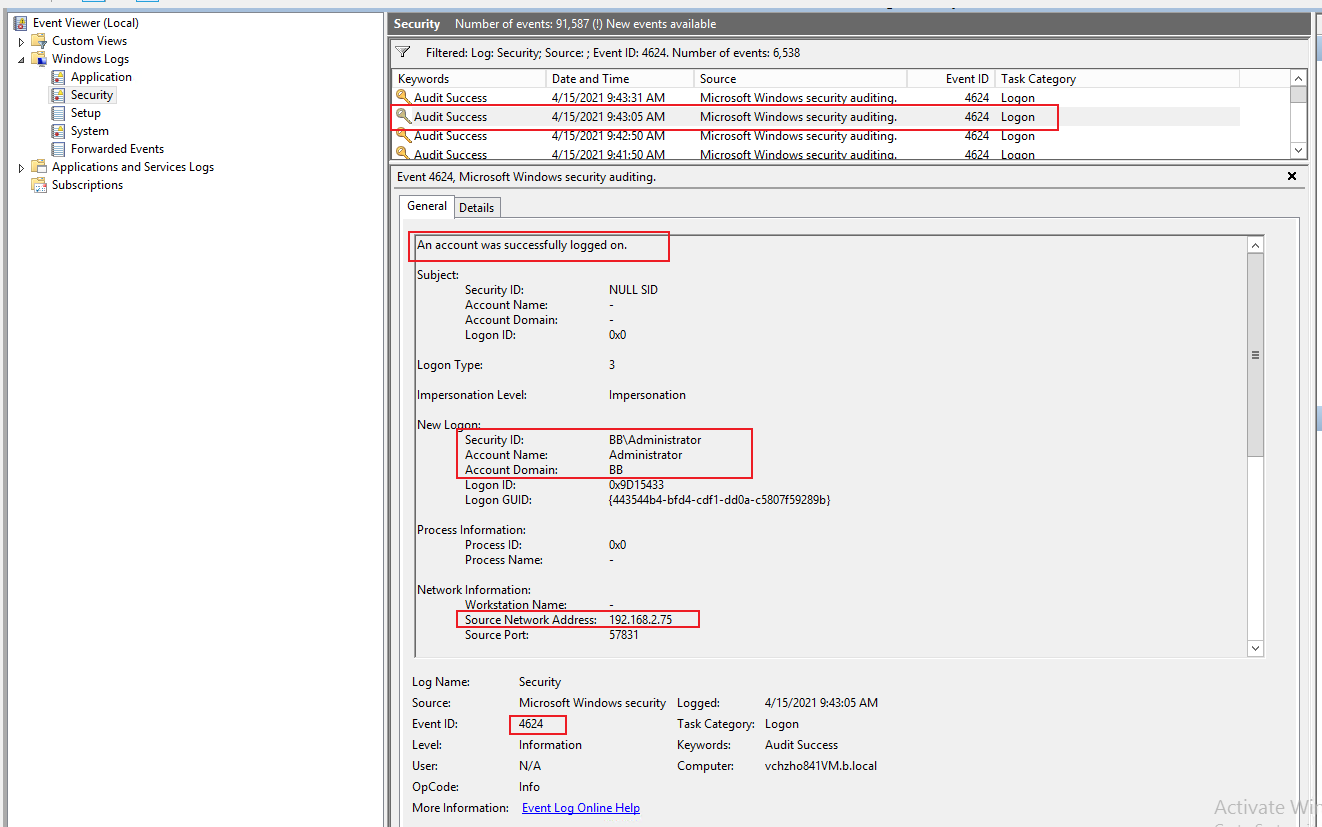Open Event Log Online Help link
Image resolution: width=1322 pixels, height=827 pixels.
(x=581, y=808)
